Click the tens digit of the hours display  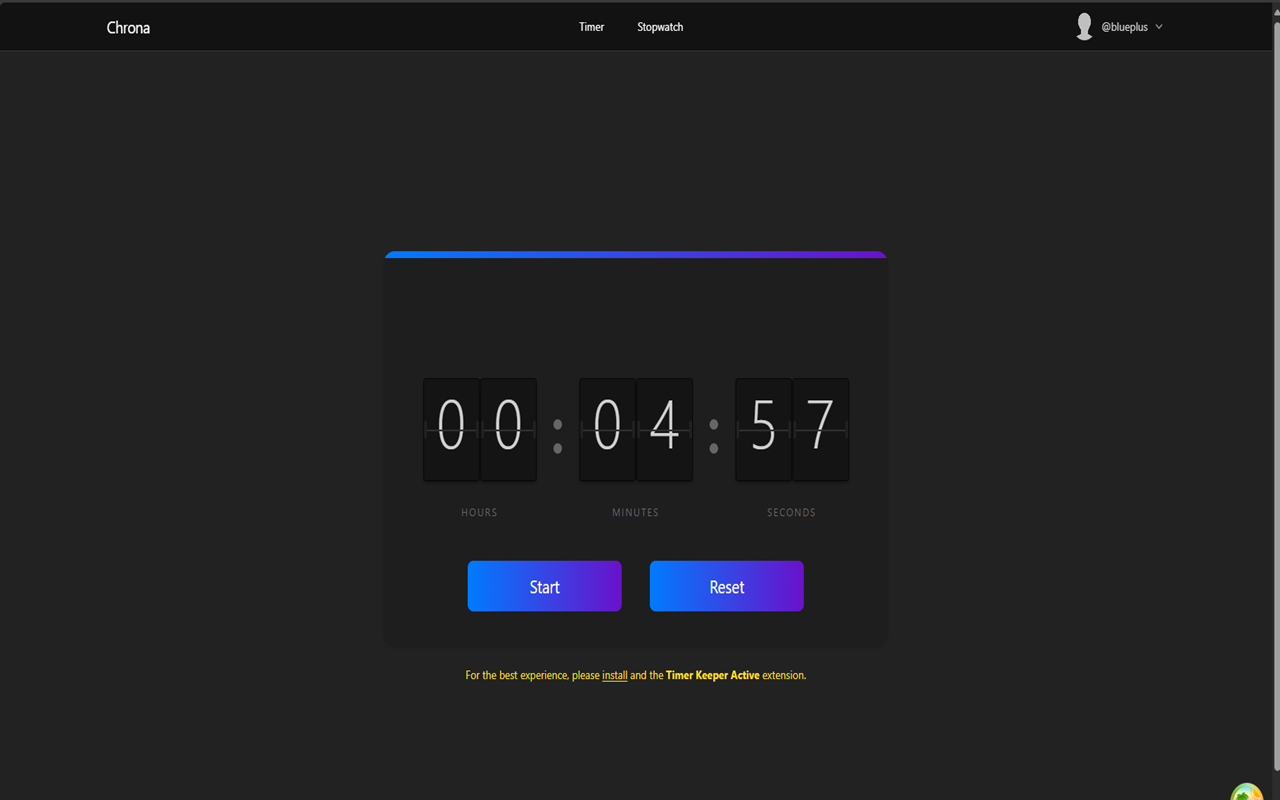451,429
